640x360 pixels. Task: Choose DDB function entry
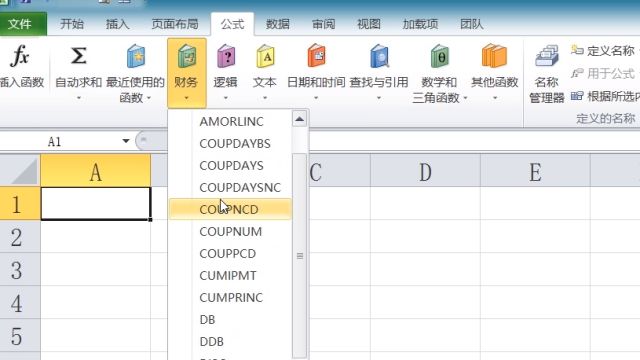click(231, 342)
